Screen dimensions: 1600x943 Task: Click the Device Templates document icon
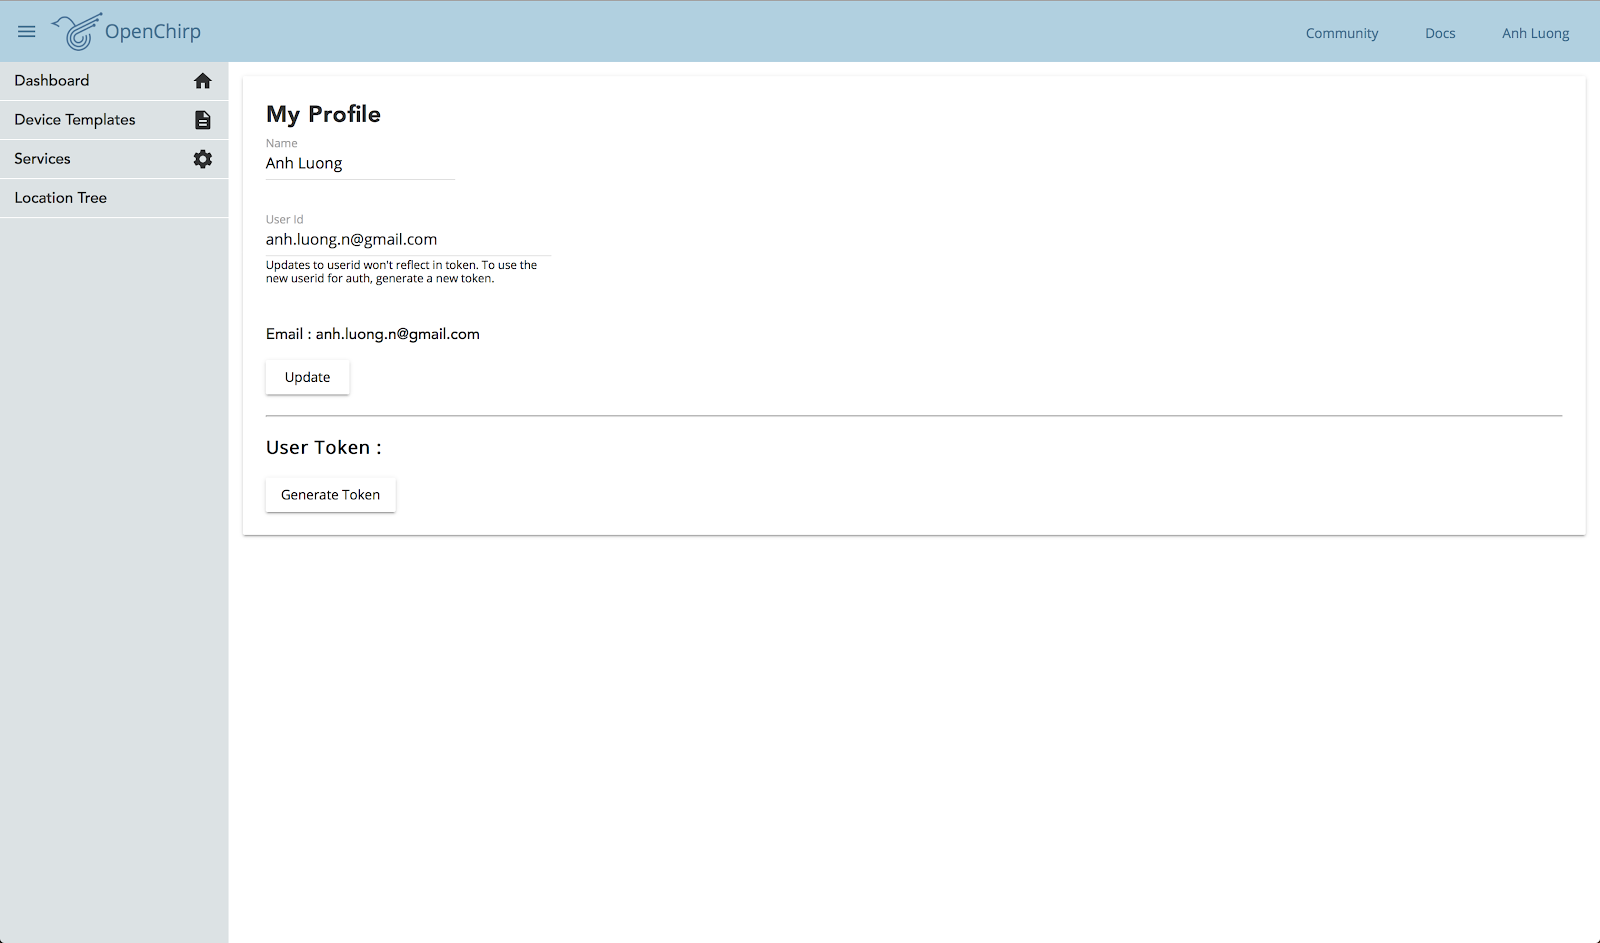click(x=203, y=120)
